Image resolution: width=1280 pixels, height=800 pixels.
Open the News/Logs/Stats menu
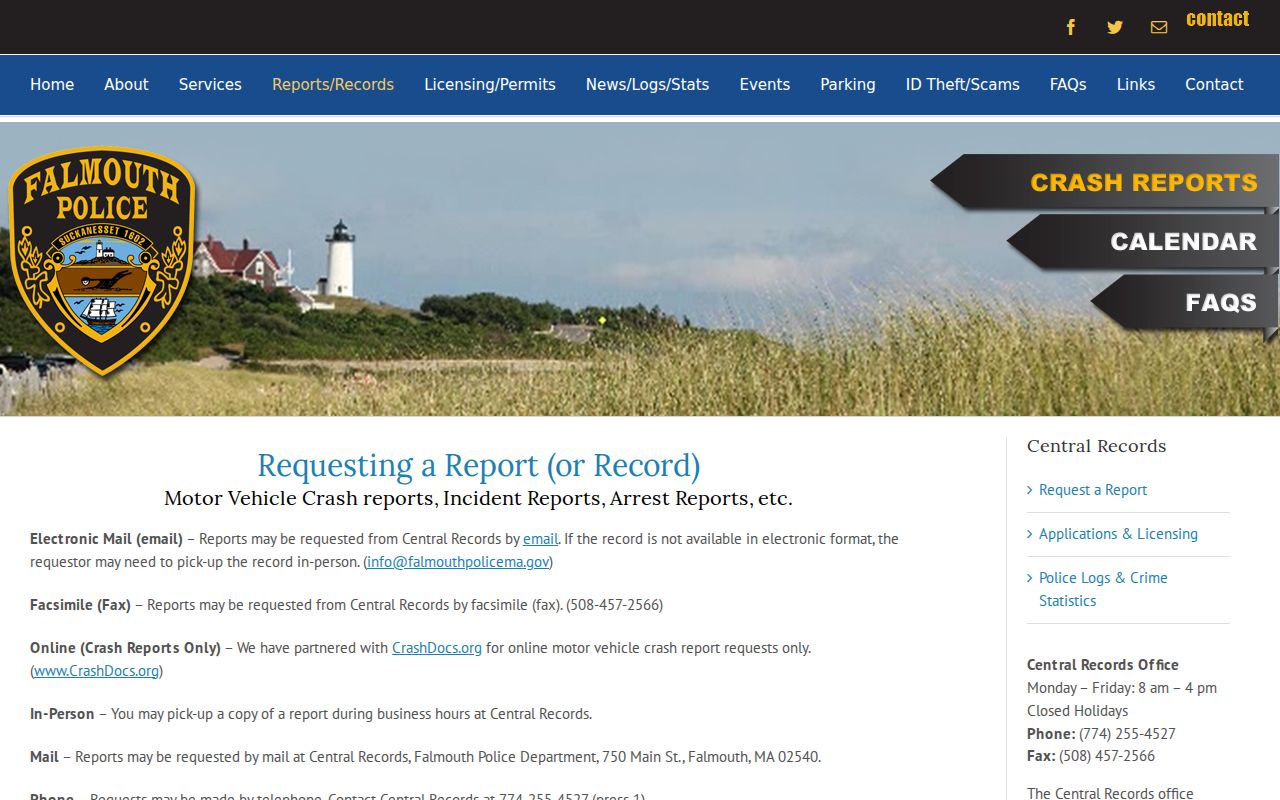648,85
